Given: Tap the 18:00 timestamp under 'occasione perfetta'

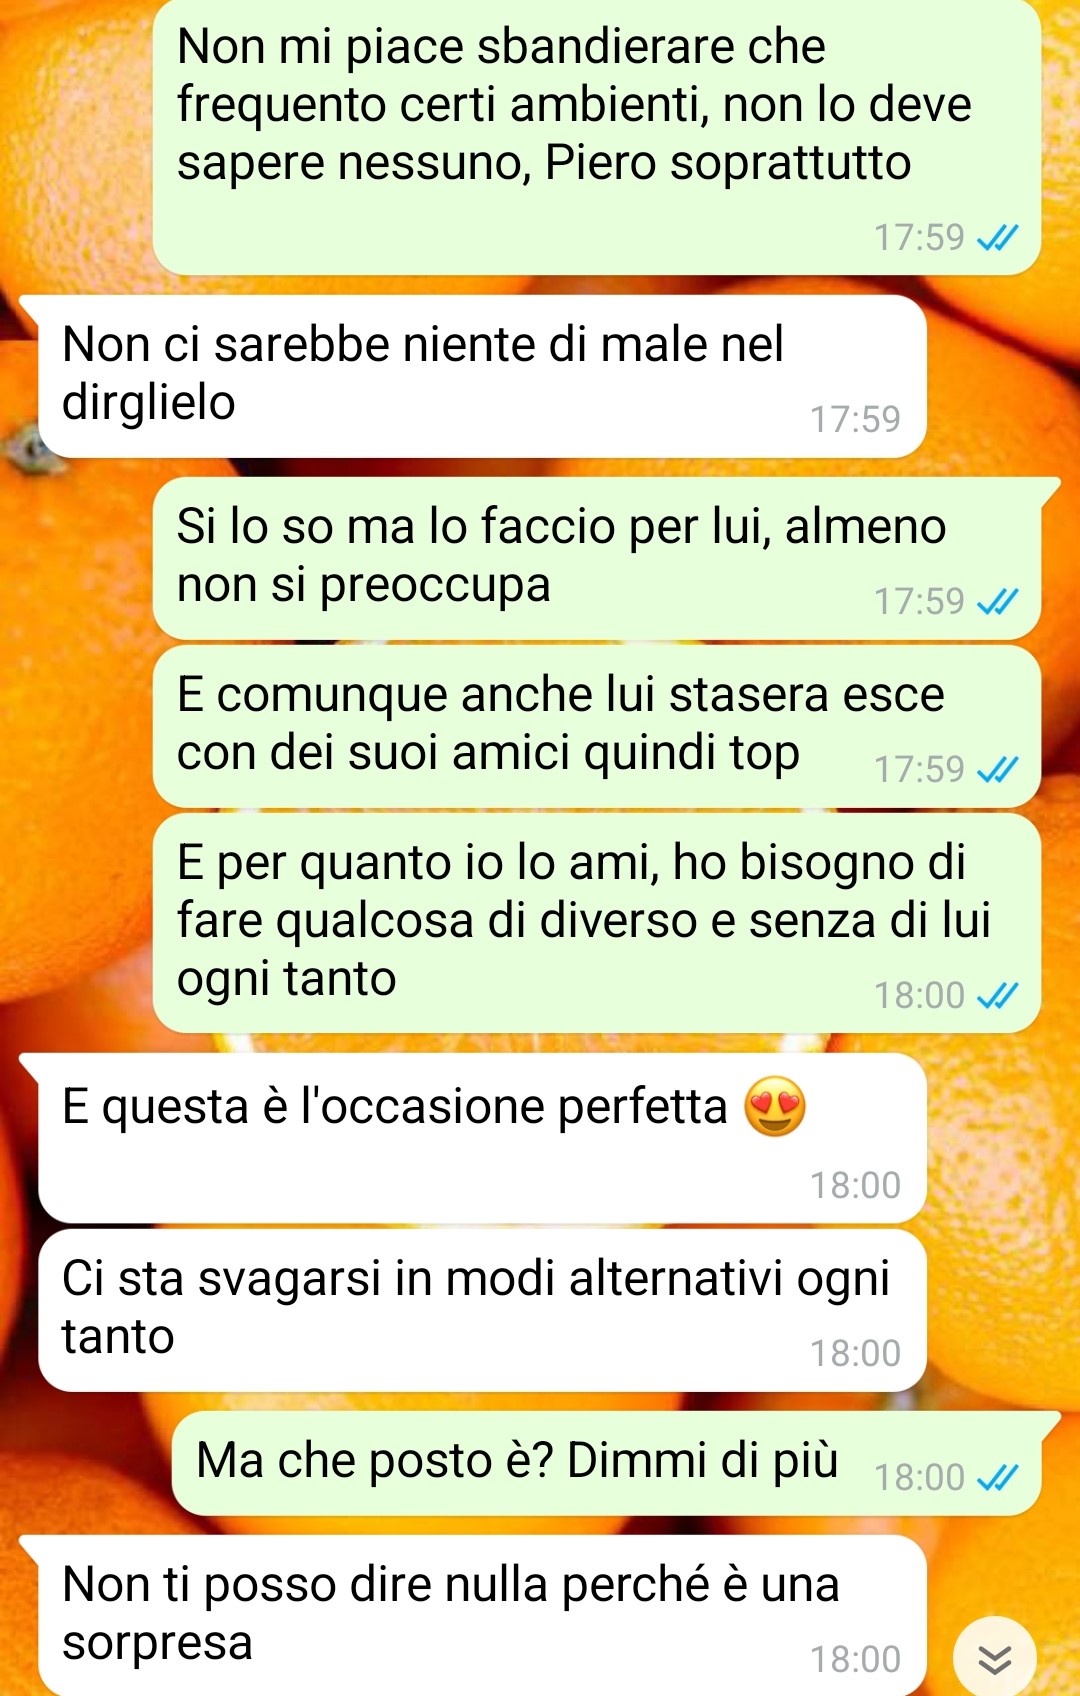Looking at the screenshot, I should pos(855,1185).
